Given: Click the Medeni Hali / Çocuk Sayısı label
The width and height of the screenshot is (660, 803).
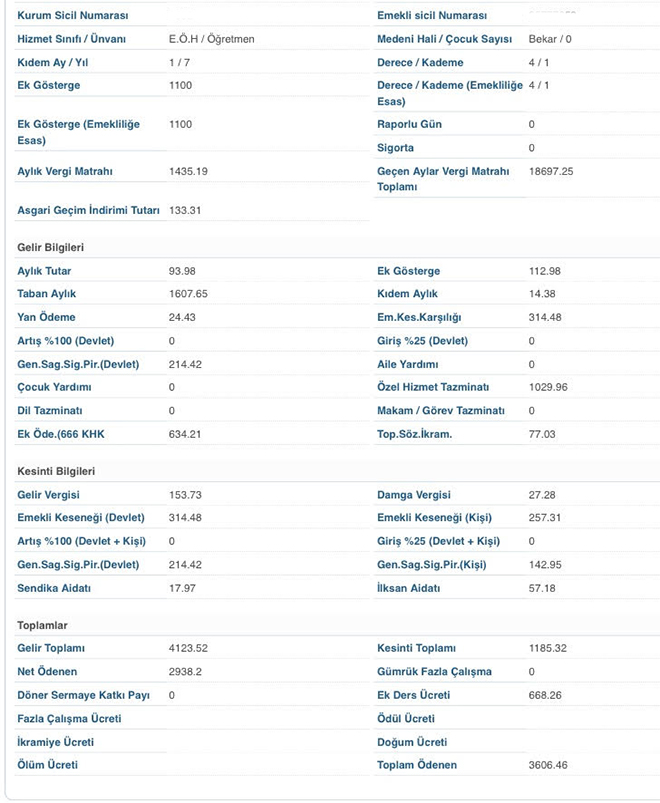Looking at the screenshot, I should pyautogui.click(x=444, y=39).
